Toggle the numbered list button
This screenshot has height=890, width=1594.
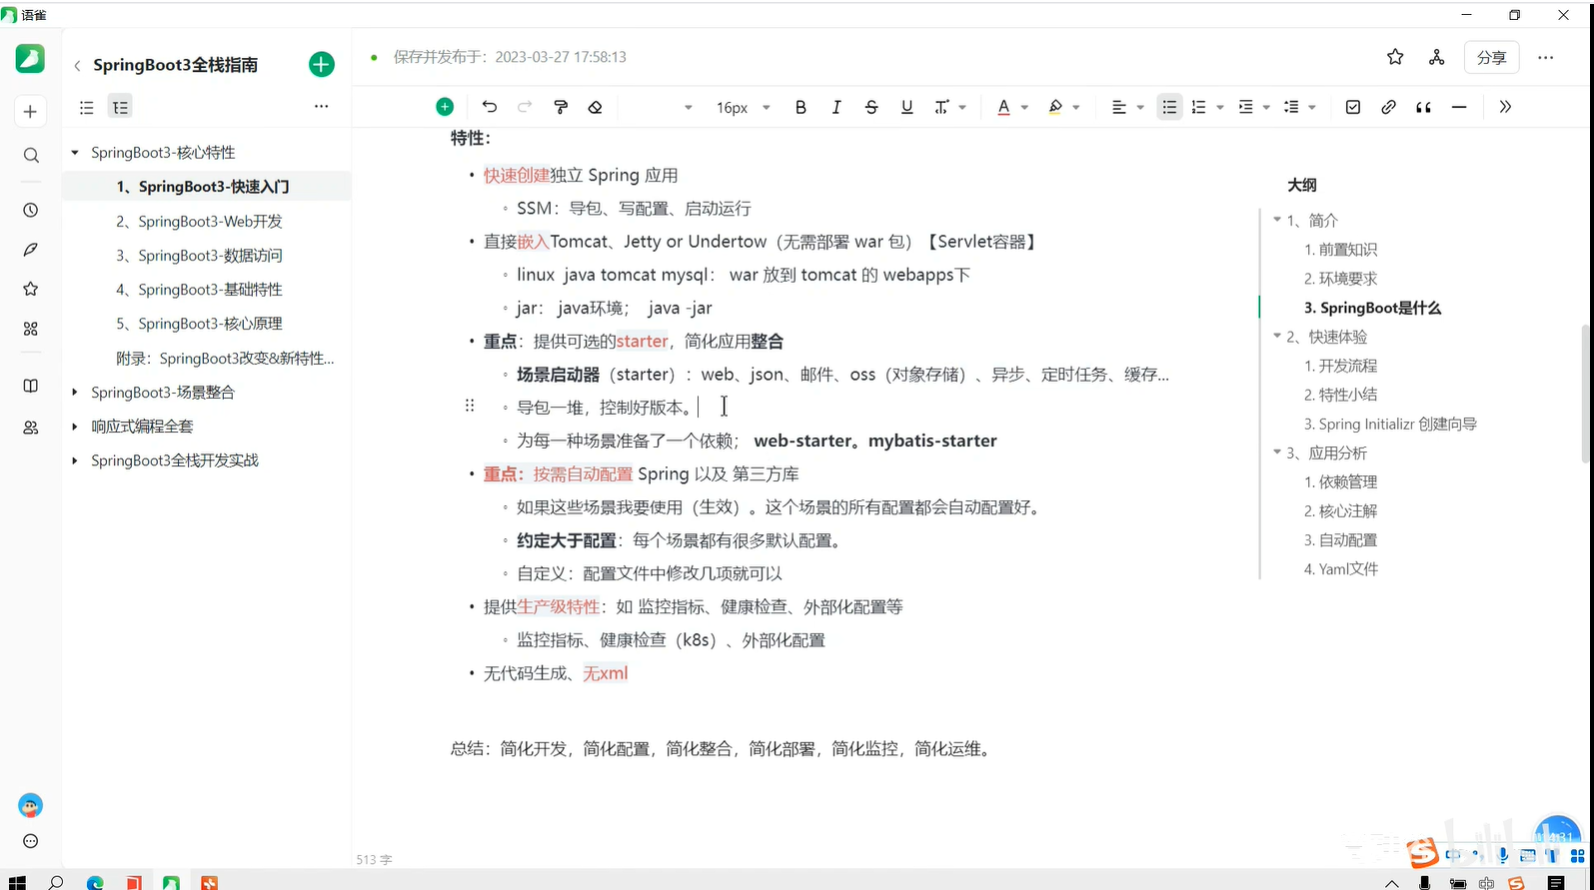(x=1199, y=107)
